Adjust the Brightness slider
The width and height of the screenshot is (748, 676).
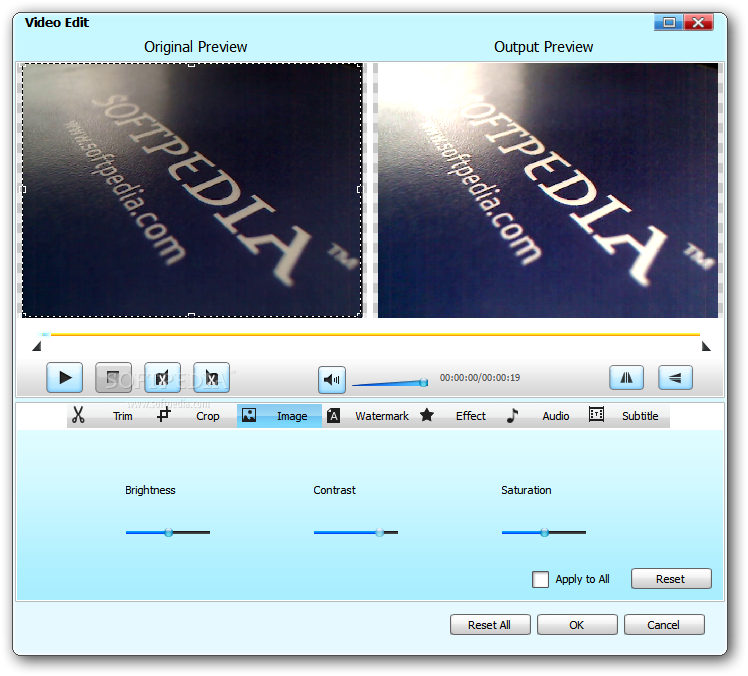point(168,532)
